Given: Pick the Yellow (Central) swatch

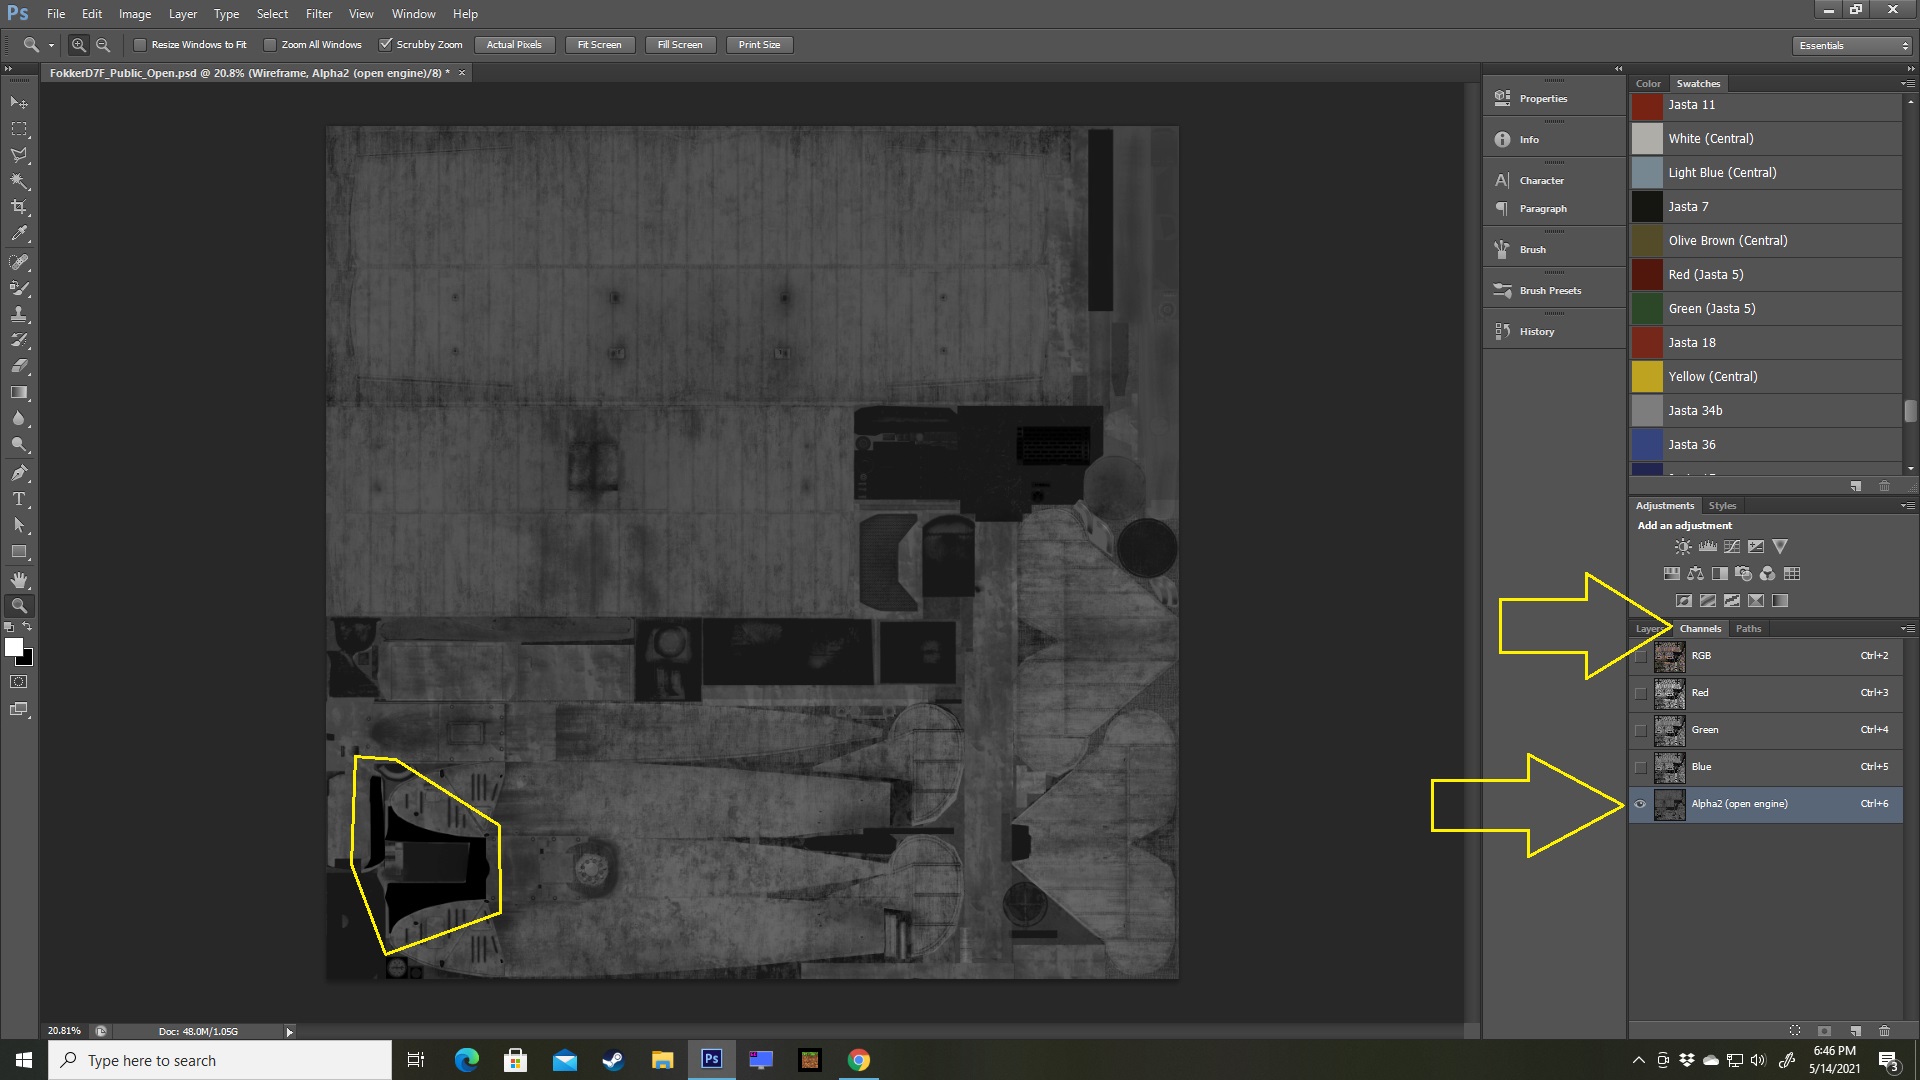Looking at the screenshot, I should (1647, 377).
